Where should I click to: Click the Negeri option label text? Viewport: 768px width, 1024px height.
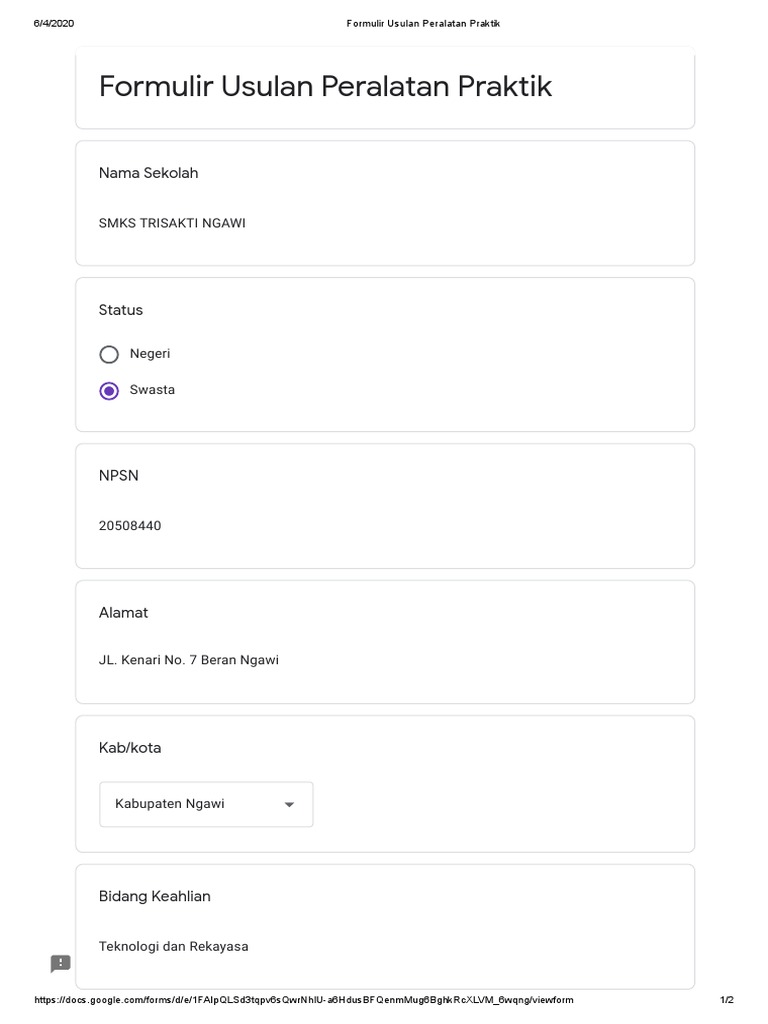150,354
